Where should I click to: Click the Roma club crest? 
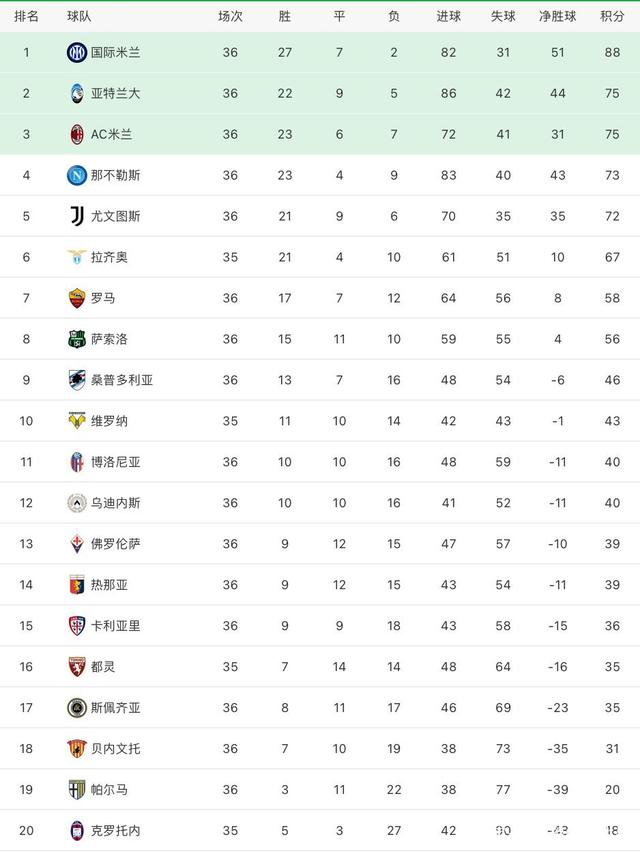(x=77, y=298)
